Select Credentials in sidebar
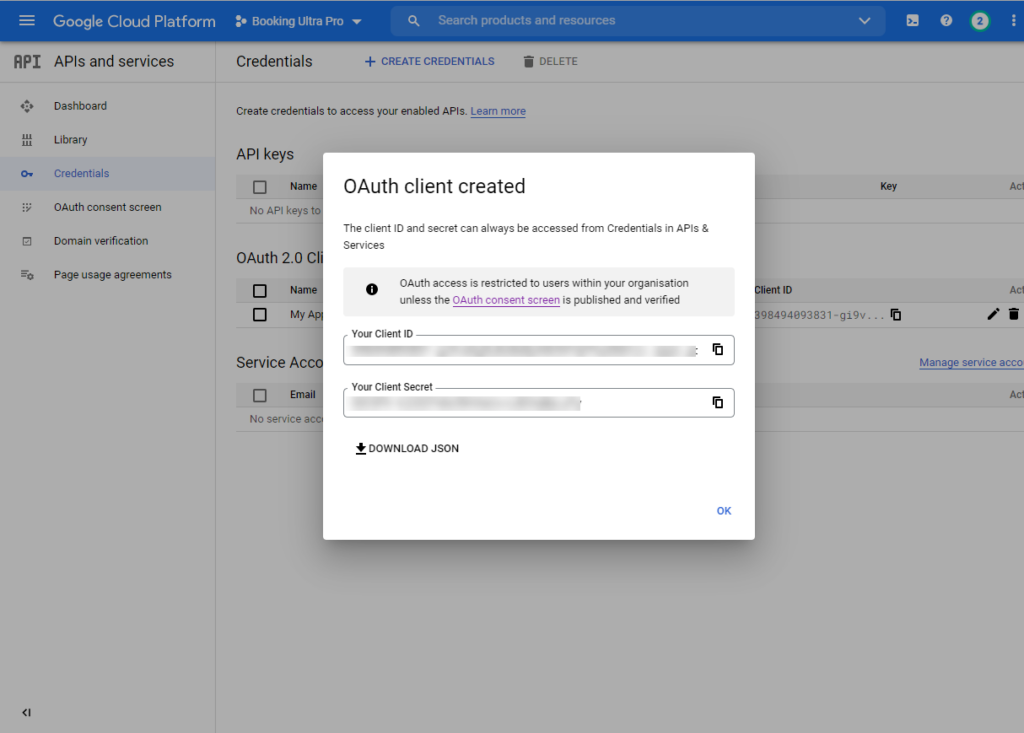1024x733 pixels. coord(82,173)
